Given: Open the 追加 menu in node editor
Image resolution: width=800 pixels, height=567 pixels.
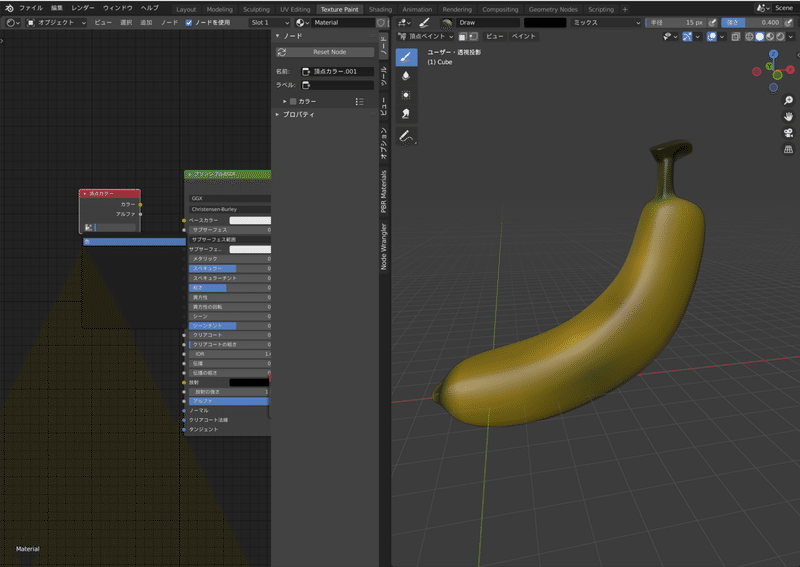Looking at the screenshot, I should 146,22.
